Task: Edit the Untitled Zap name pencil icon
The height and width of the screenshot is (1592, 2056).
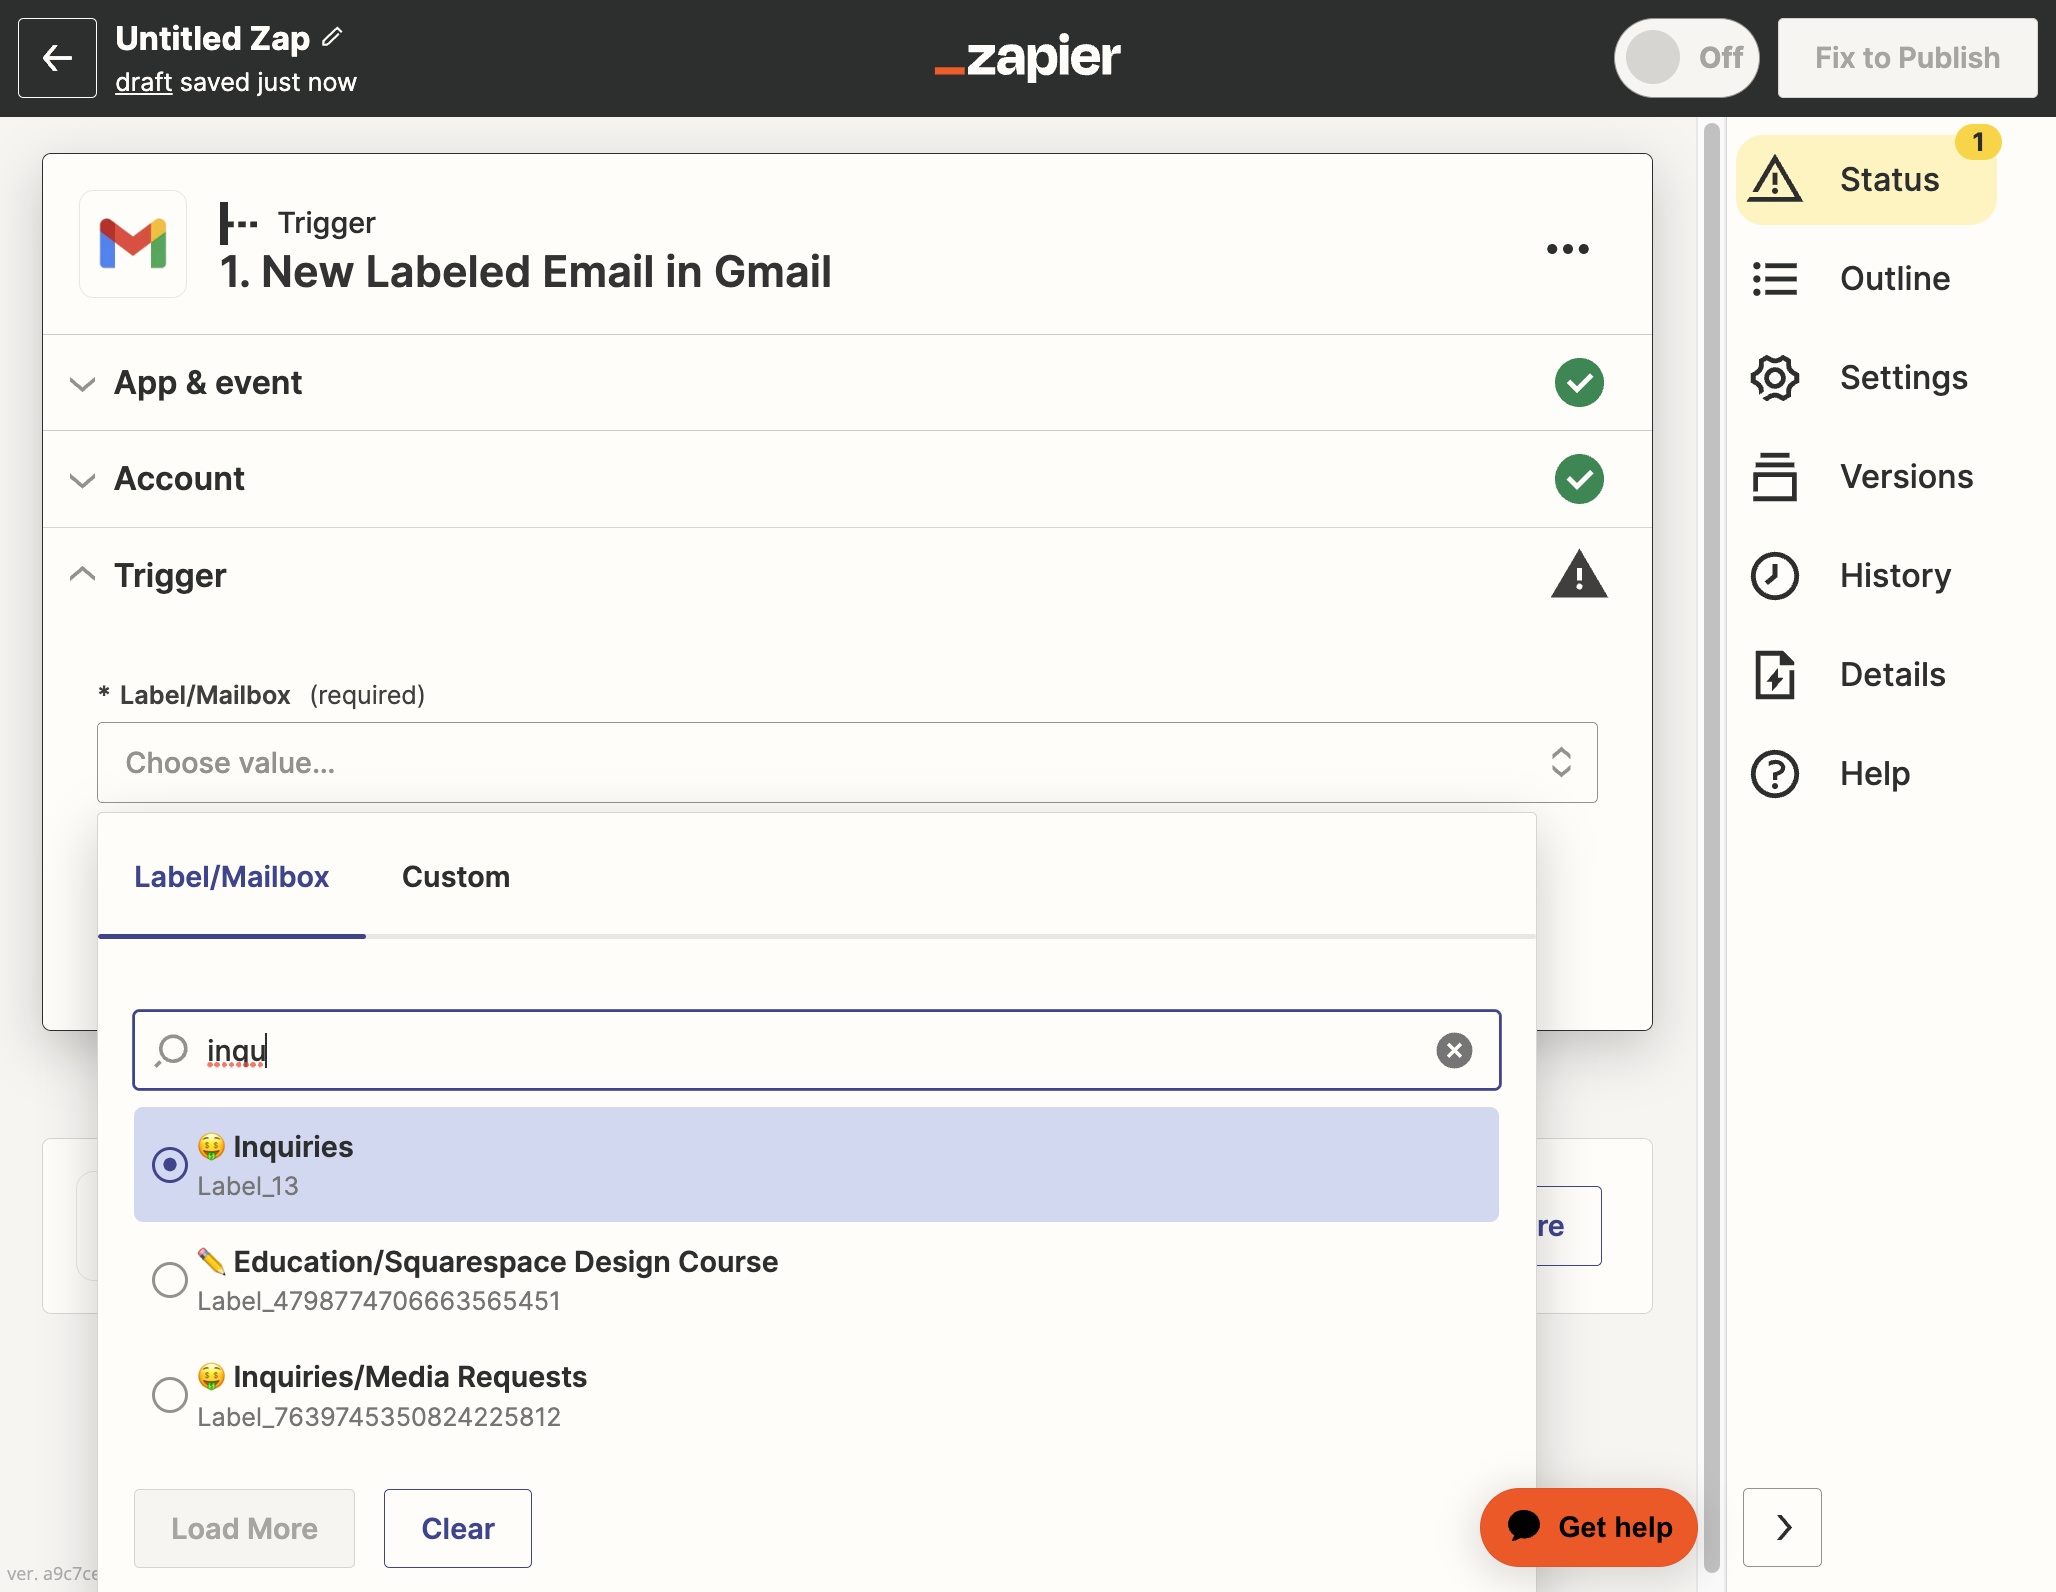Action: [x=333, y=38]
